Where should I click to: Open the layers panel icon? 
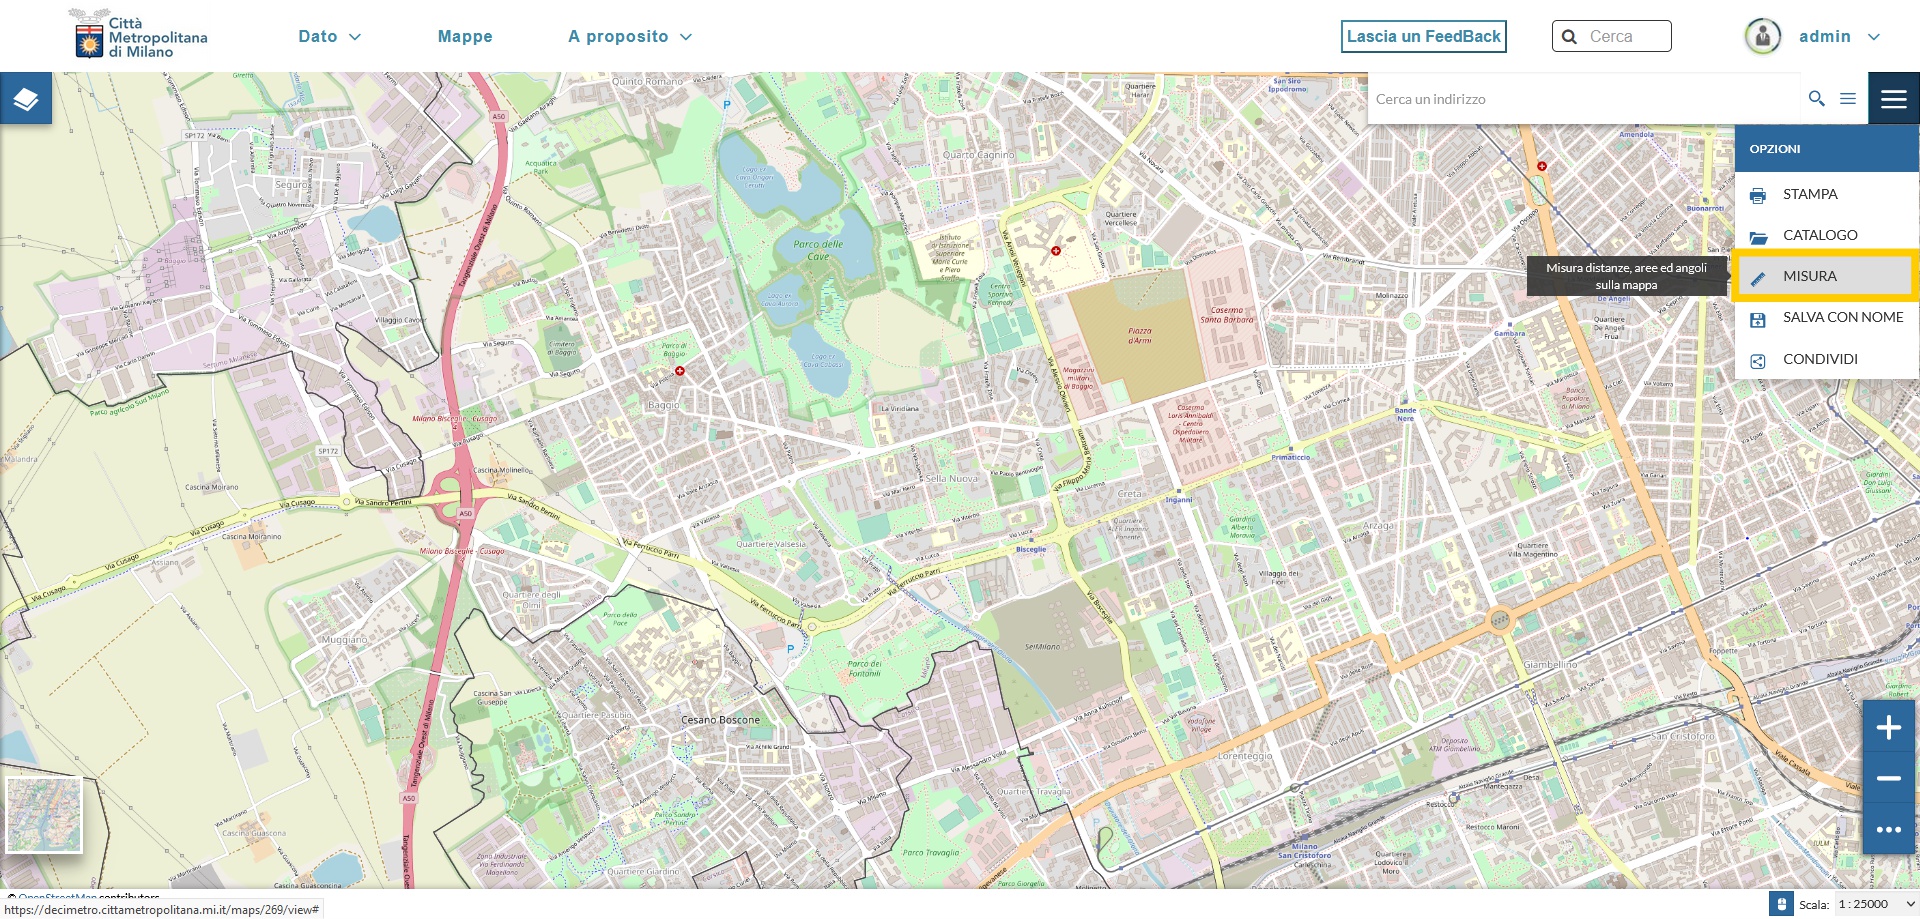26,98
